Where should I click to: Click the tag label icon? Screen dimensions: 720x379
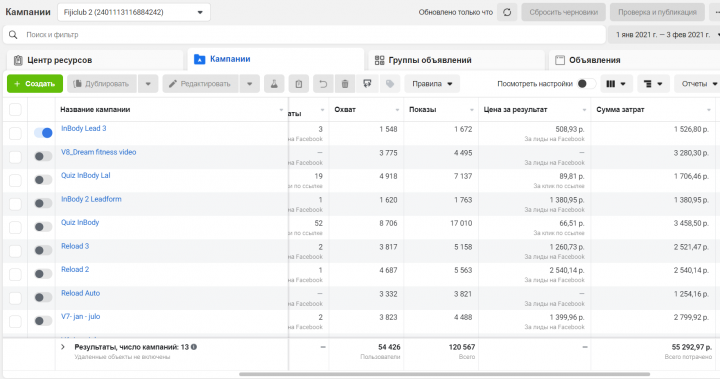coord(390,84)
